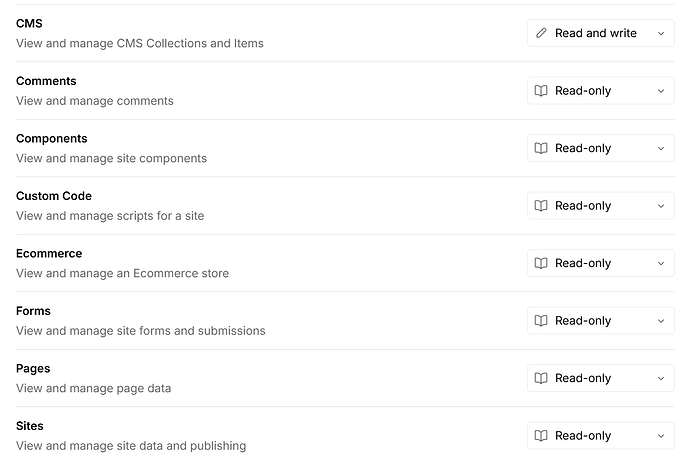Open the CMS Read and write dropdown
Viewport: 690px width, 463px height.
(601, 33)
